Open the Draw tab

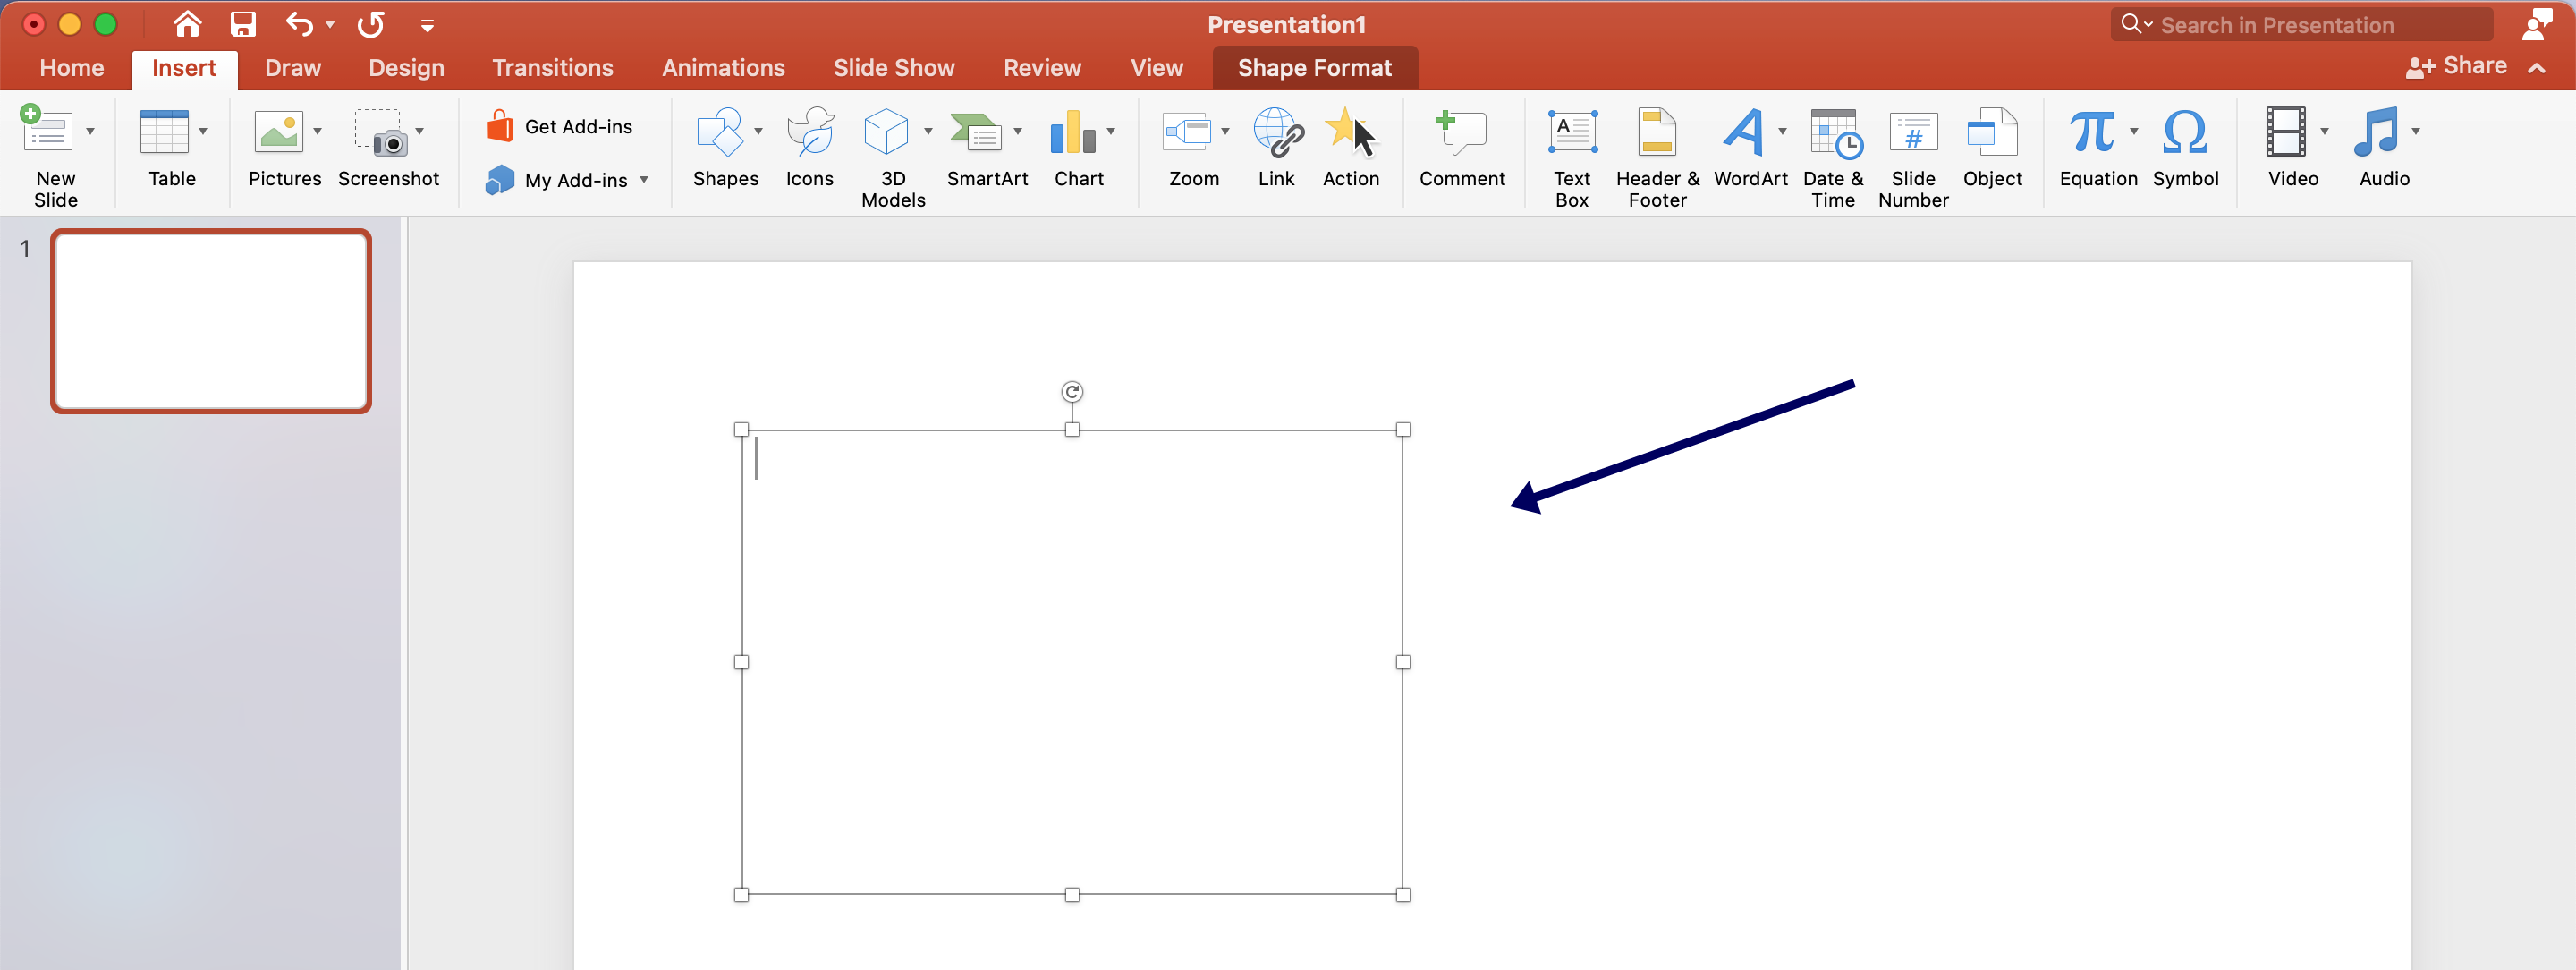click(x=293, y=68)
